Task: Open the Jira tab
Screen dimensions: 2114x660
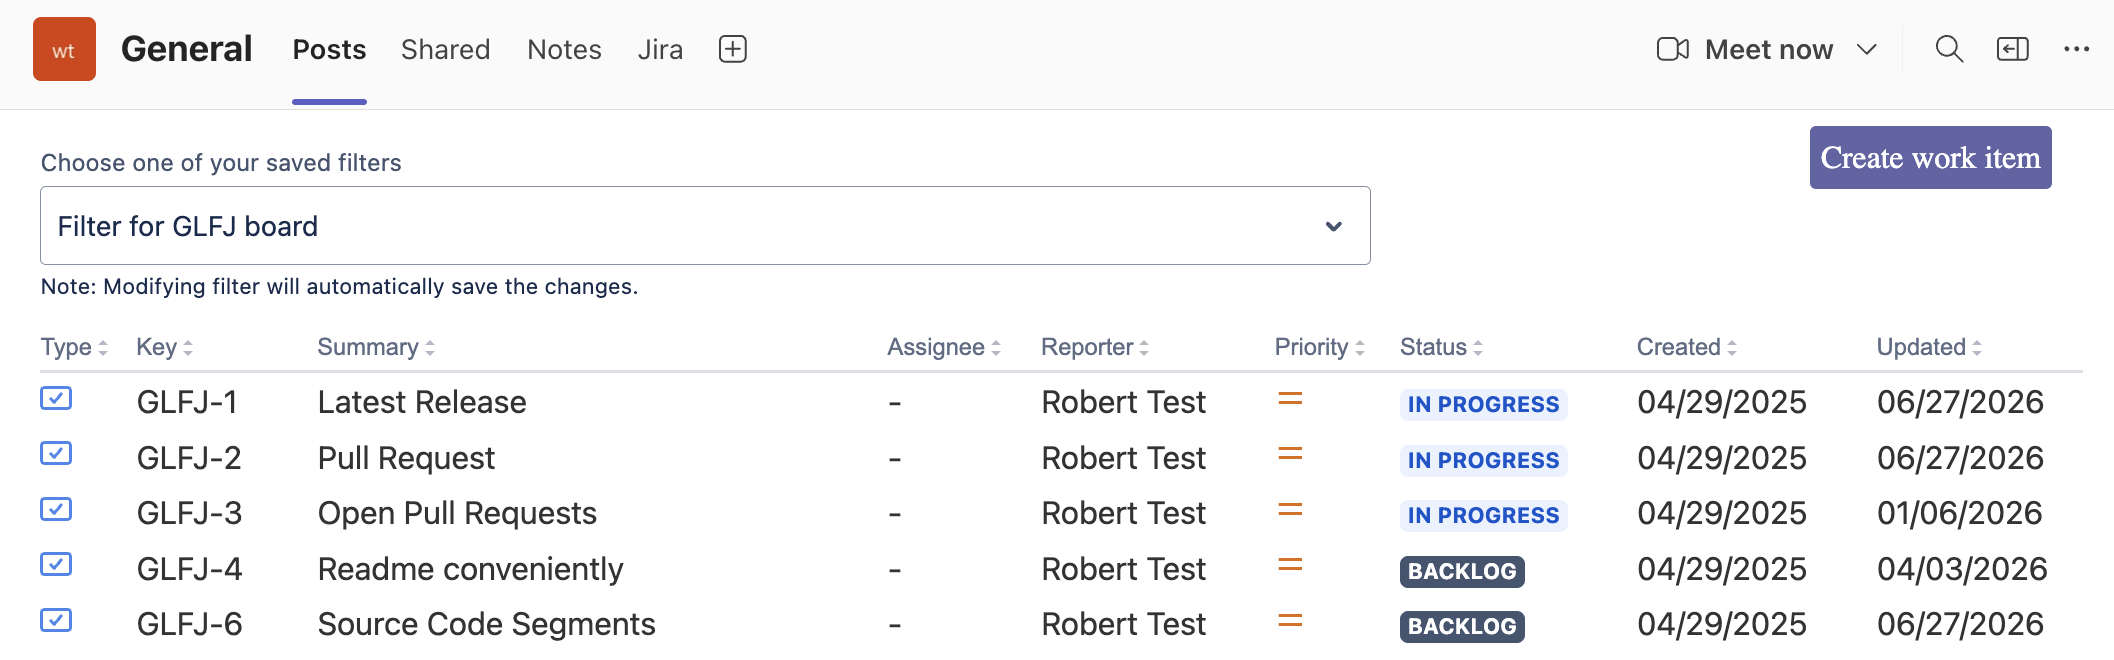Action: pos(660,49)
